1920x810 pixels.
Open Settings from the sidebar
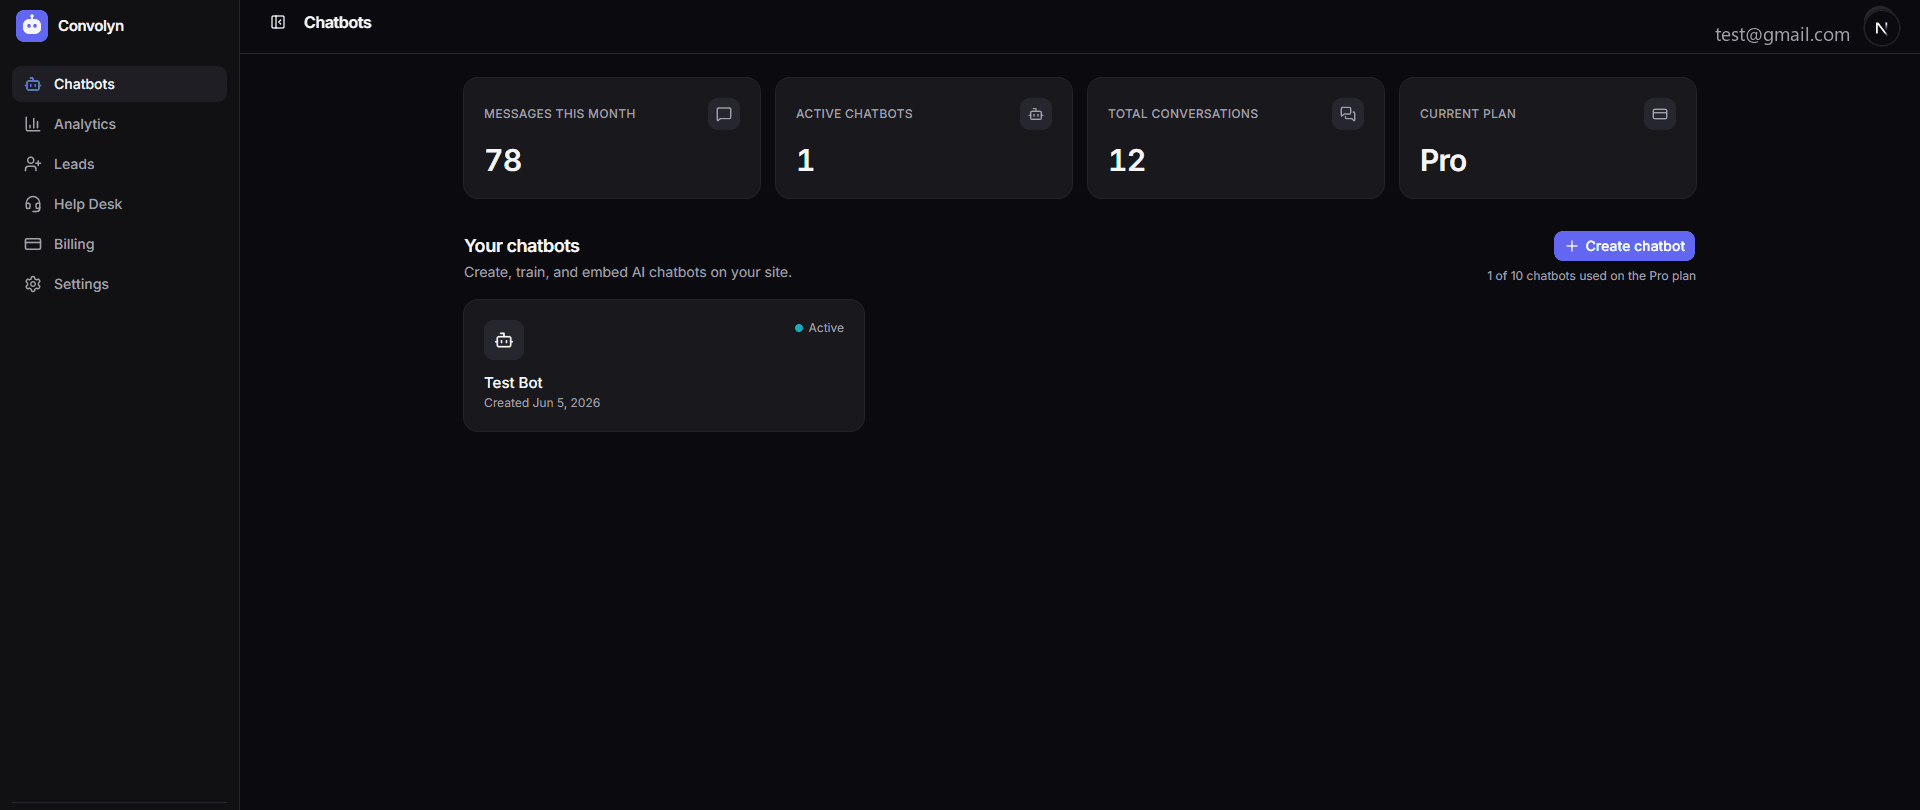119,284
